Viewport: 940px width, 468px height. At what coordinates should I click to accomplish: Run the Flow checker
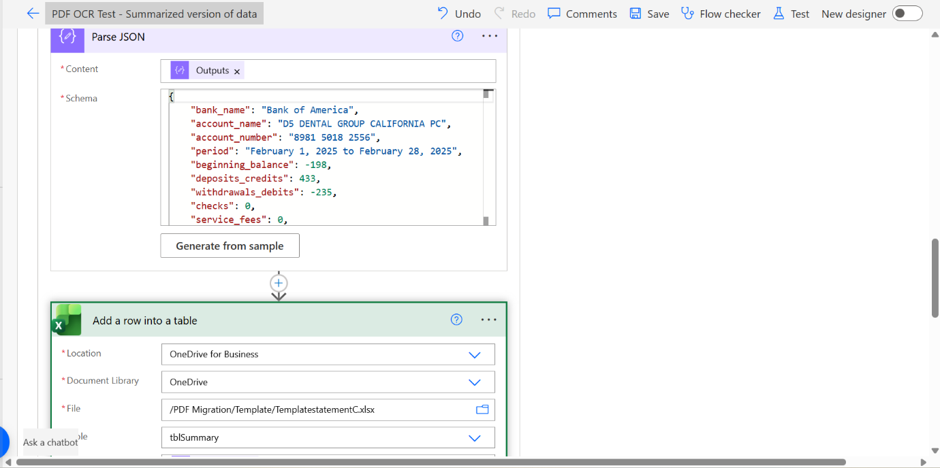pos(721,13)
